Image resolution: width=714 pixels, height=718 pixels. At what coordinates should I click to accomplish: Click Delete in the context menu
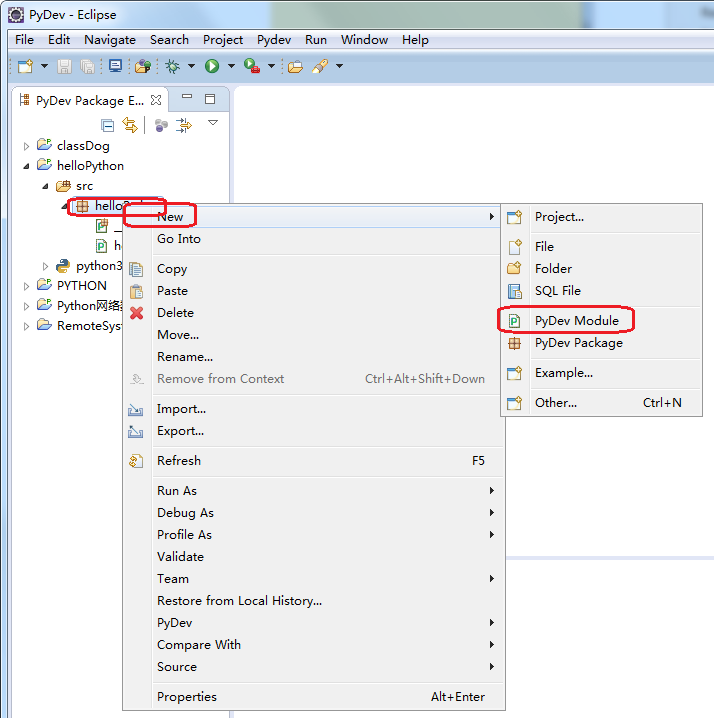tap(314, 313)
